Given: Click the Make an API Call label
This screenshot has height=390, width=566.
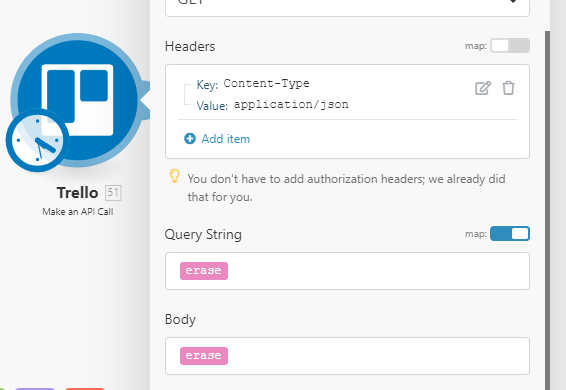Looking at the screenshot, I should (78, 212).
